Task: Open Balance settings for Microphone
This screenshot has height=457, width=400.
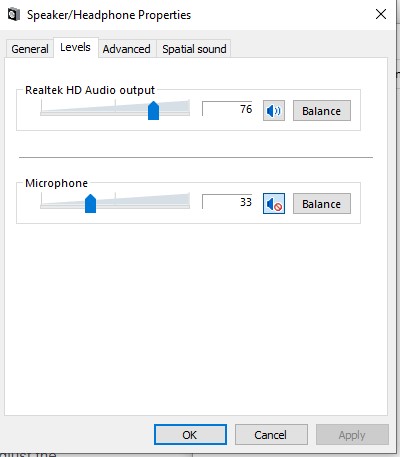Action: pos(322,203)
